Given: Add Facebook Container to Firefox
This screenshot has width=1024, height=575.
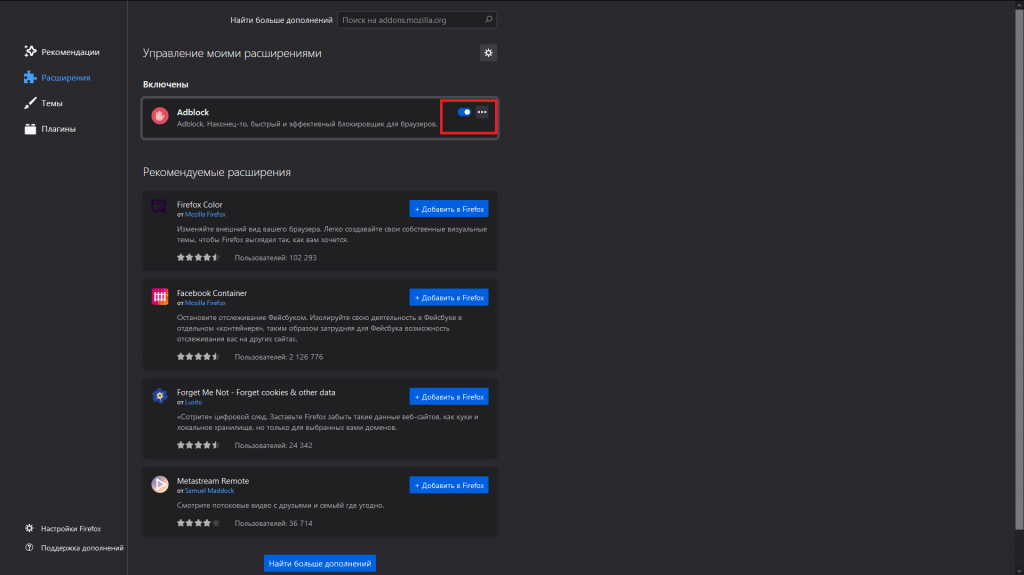Looking at the screenshot, I should click(x=449, y=298).
